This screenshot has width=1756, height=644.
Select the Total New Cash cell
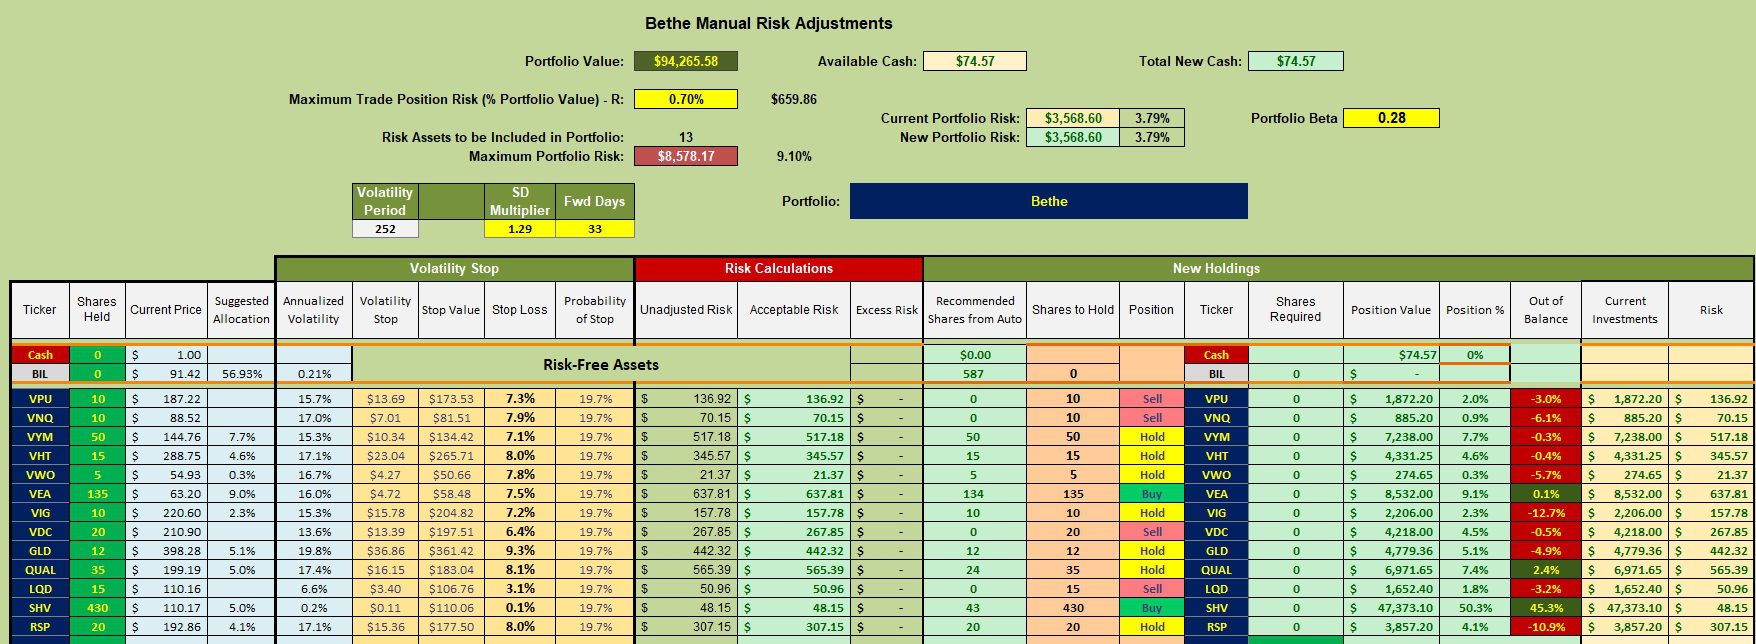click(x=1295, y=61)
